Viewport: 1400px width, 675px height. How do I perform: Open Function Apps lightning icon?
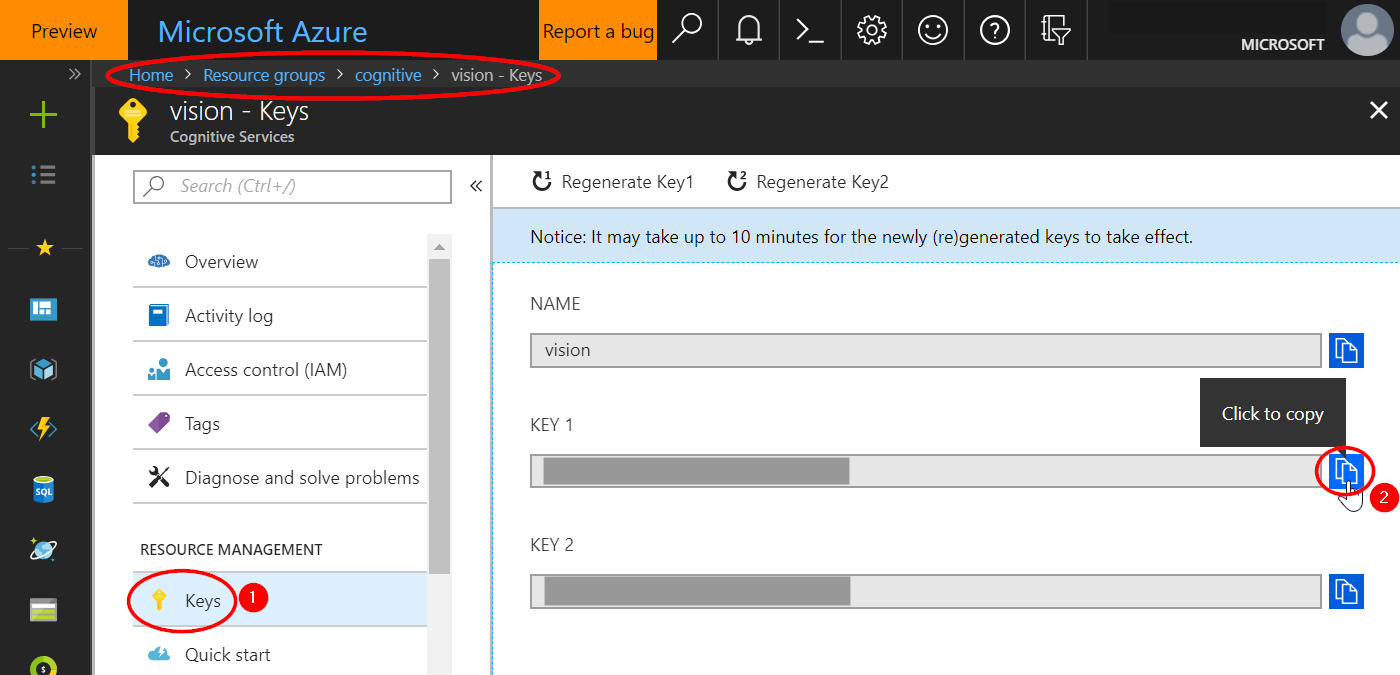(44, 429)
